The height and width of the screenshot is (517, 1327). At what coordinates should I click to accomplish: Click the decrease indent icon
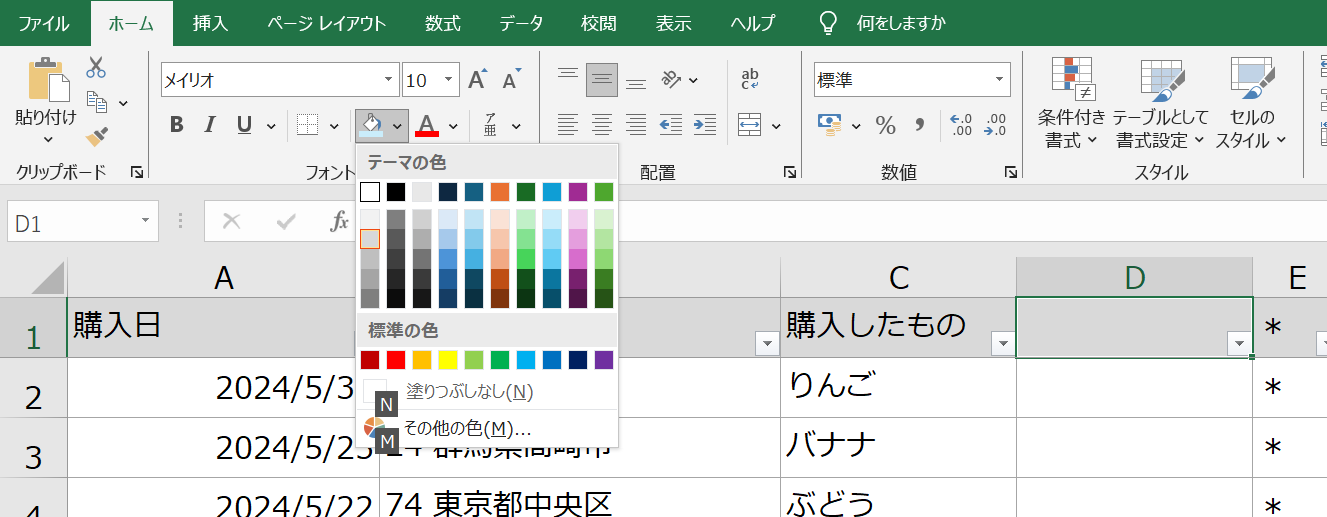pos(670,125)
